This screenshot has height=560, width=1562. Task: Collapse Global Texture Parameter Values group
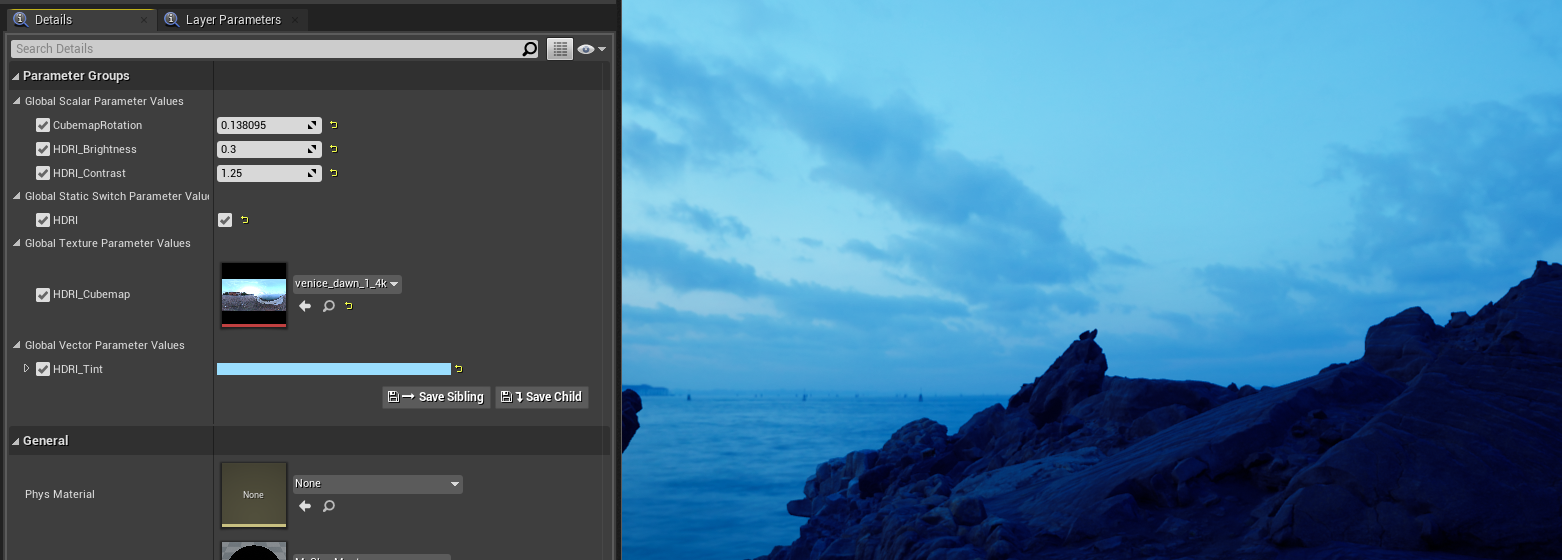click(16, 243)
